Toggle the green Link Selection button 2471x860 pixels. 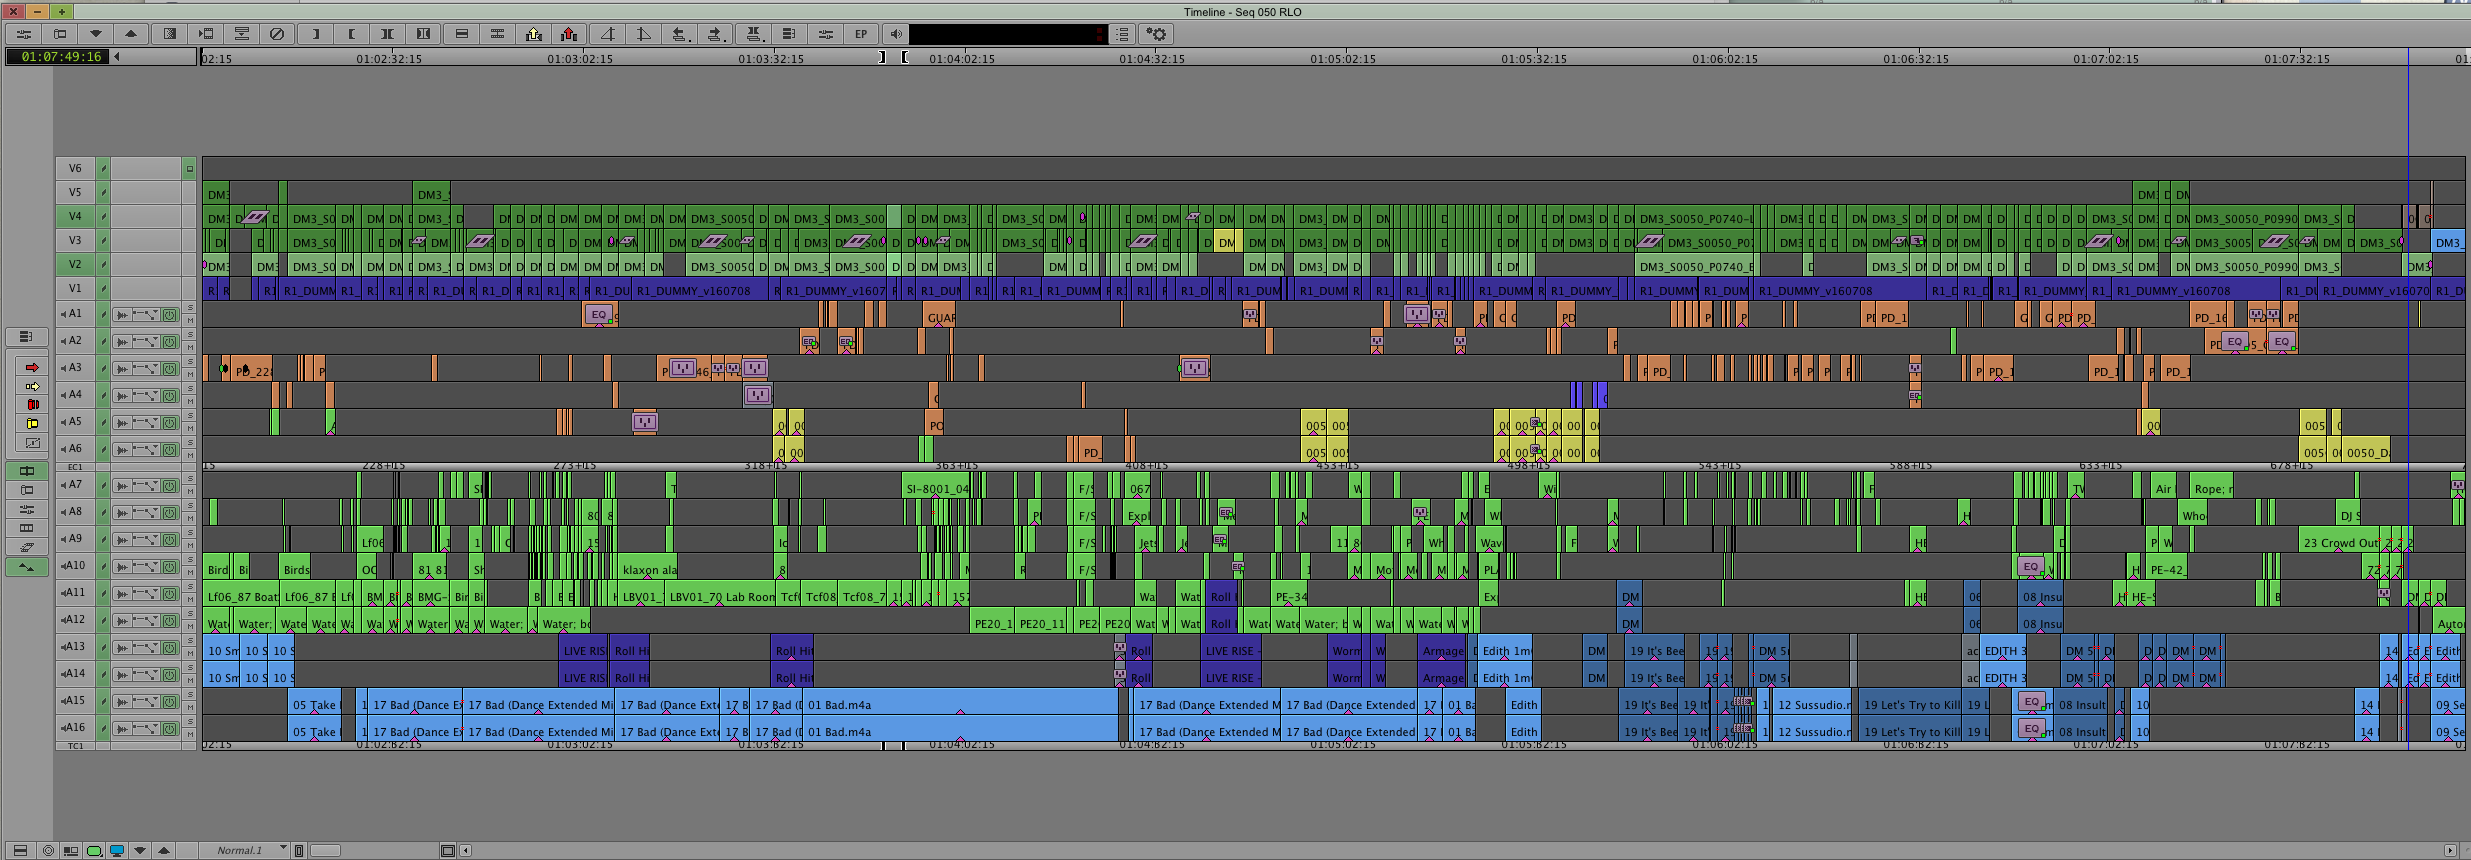coord(27,471)
